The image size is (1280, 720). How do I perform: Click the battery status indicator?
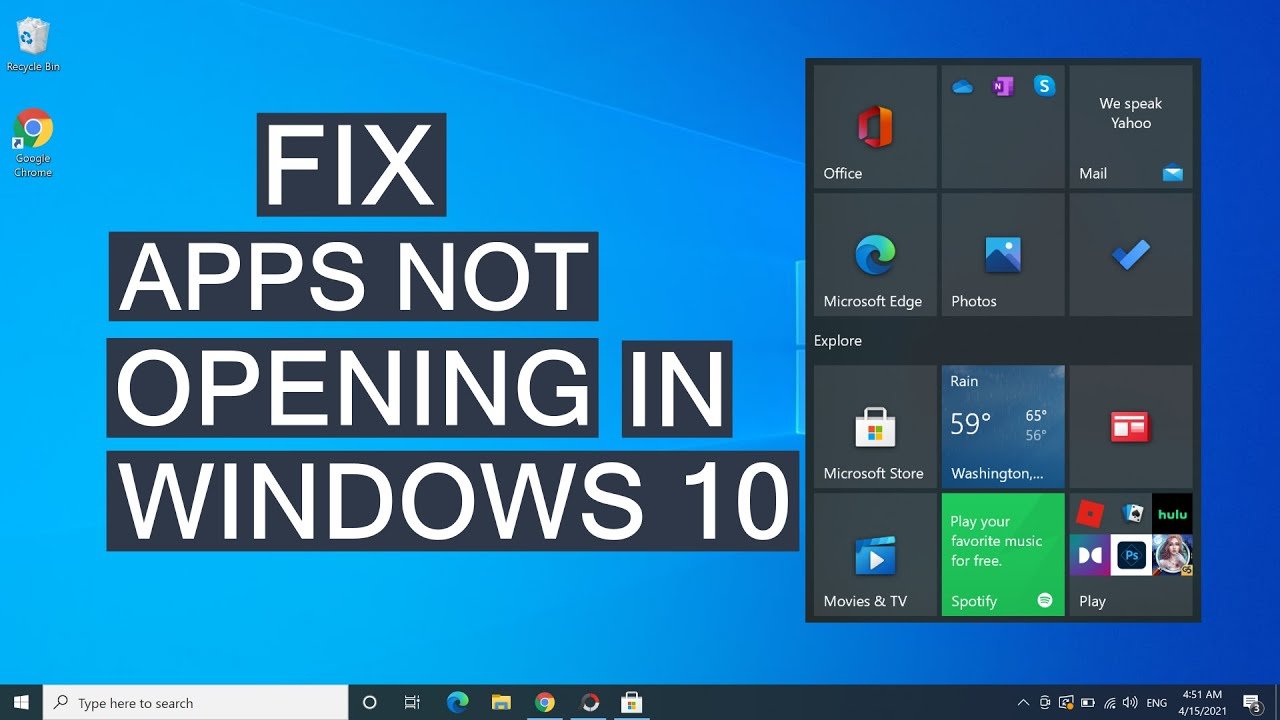pyautogui.click(x=1089, y=701)
